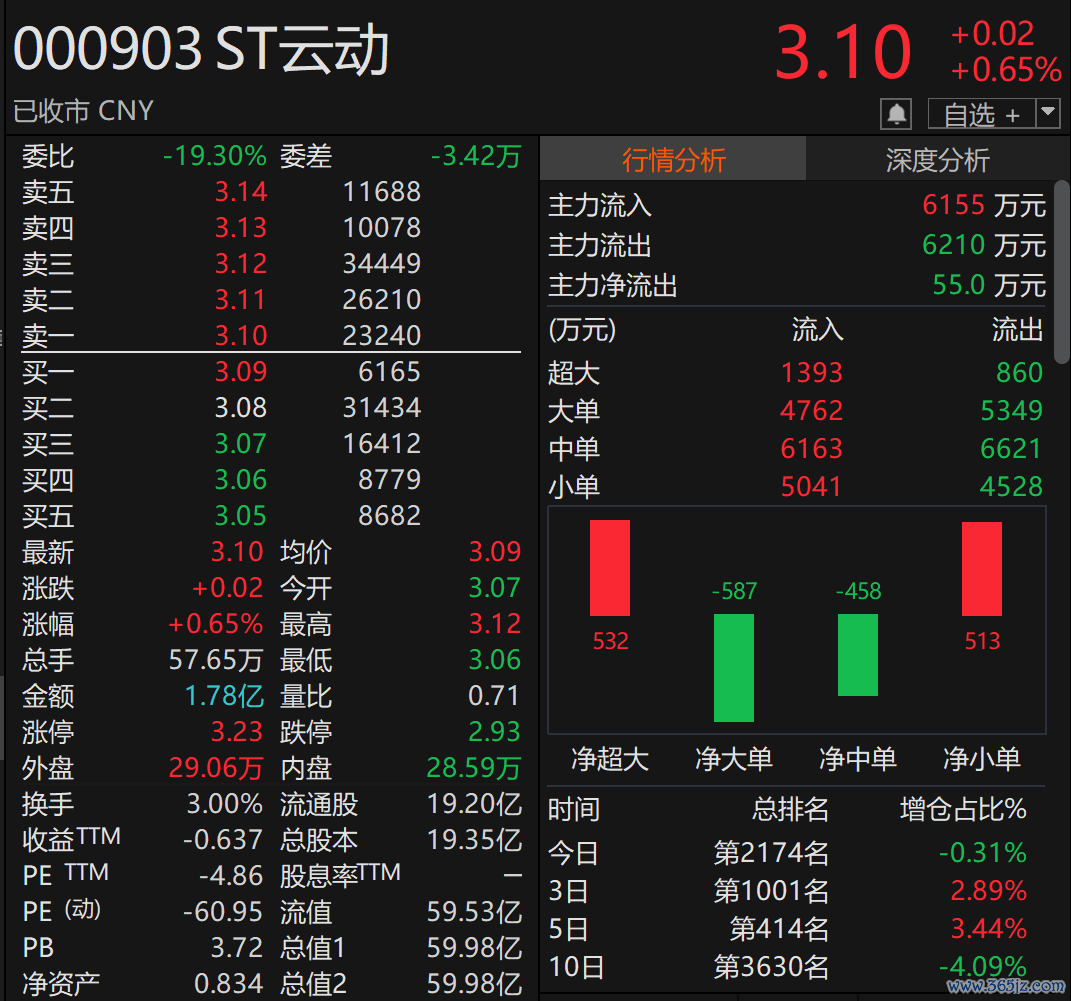Switch to the 行情分析 tab
Viewport: 1071px width, 1001px height.
(673, 160)
